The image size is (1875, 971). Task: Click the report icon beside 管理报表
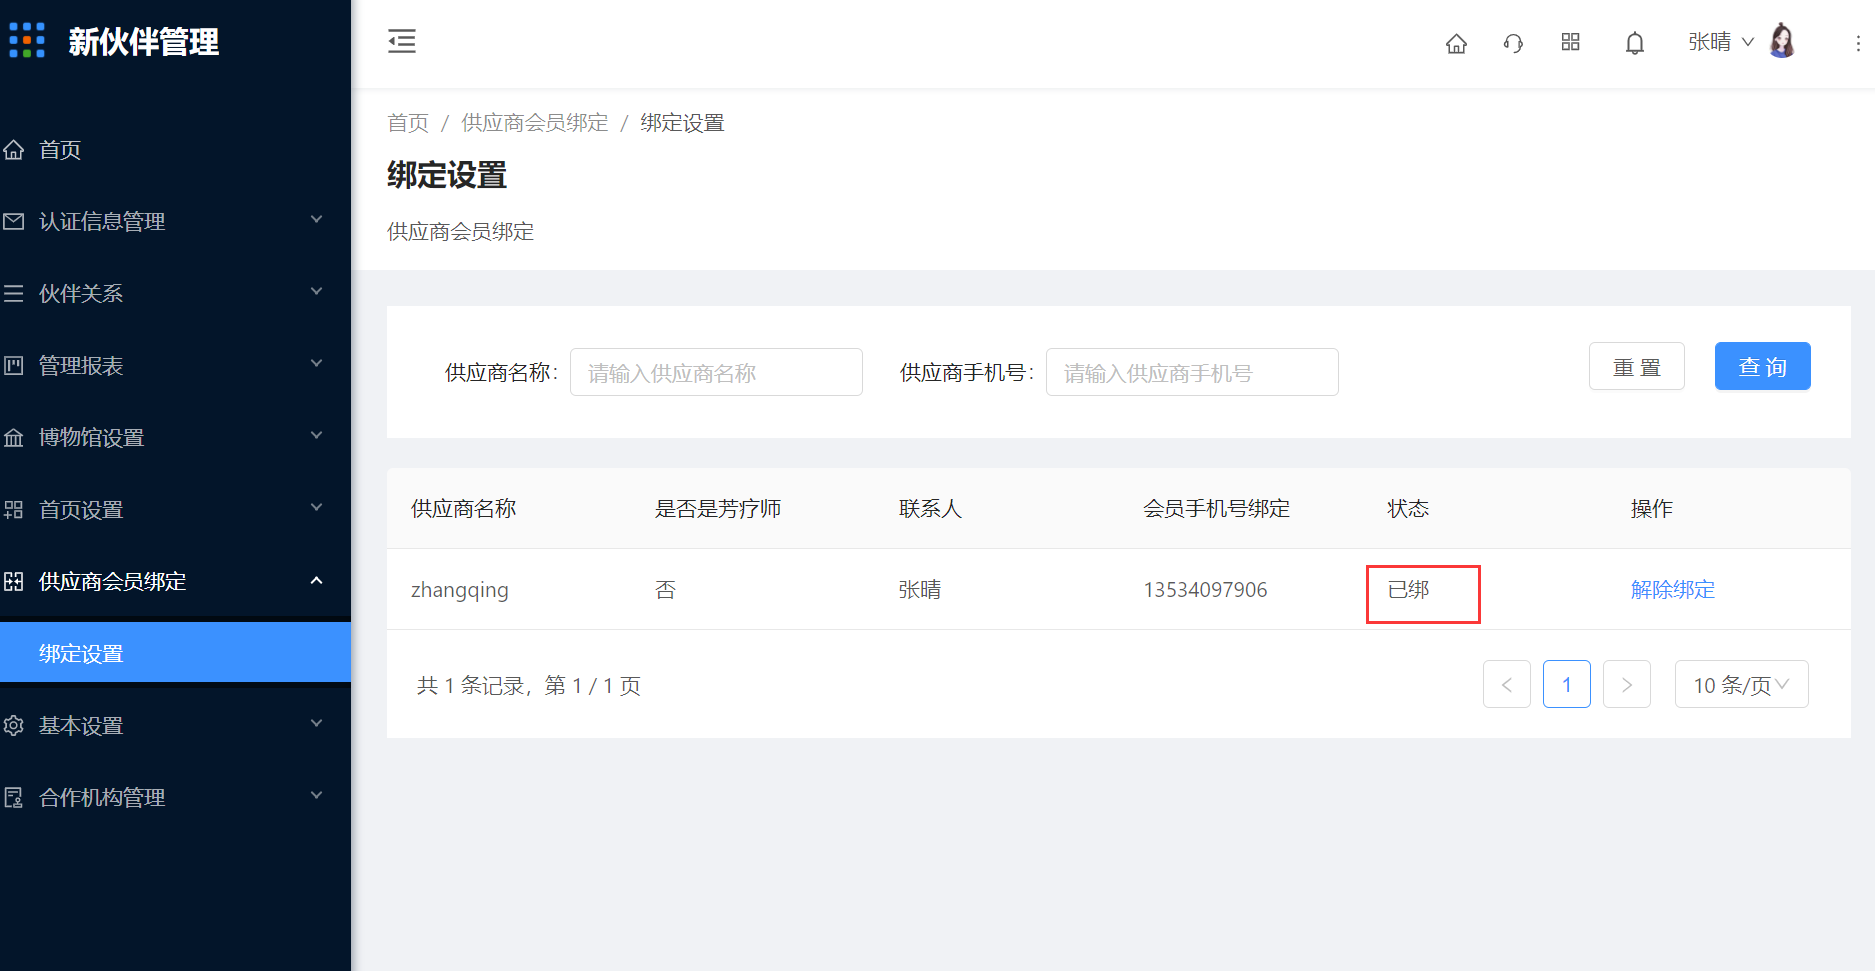tap(14, 366)
